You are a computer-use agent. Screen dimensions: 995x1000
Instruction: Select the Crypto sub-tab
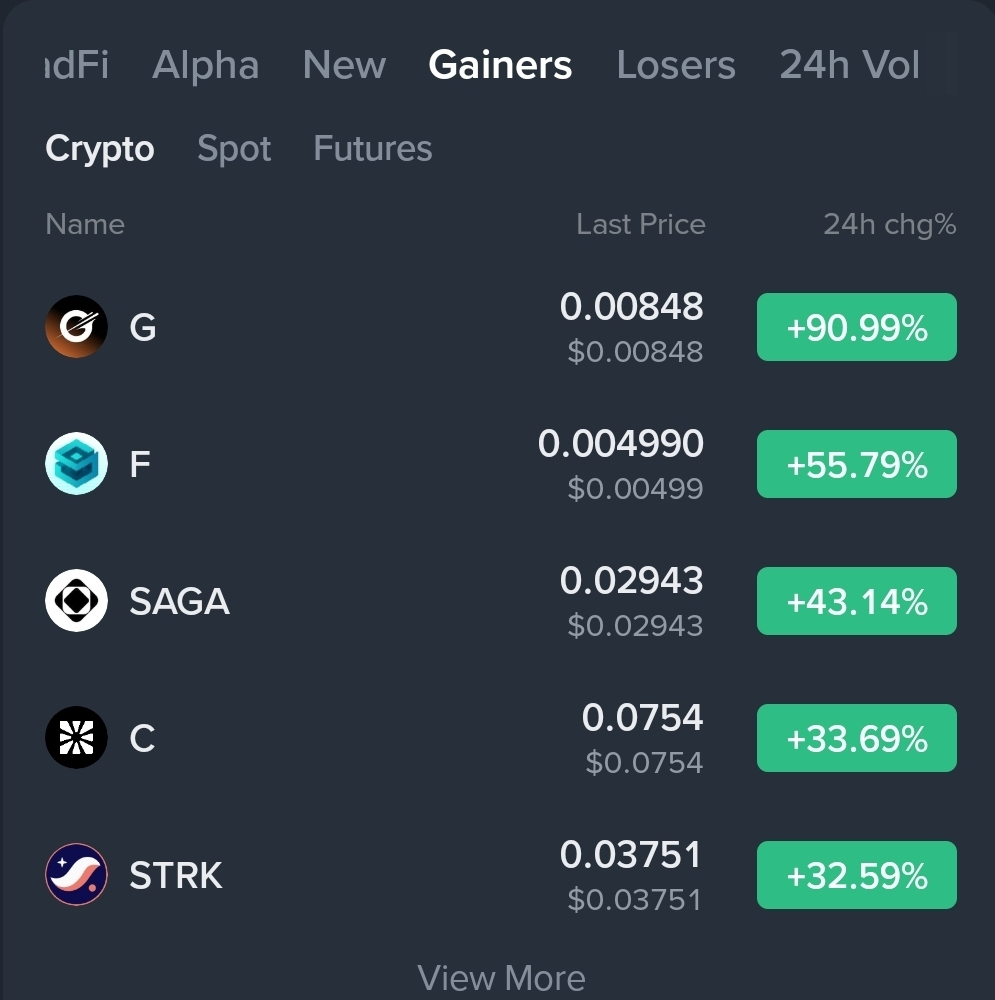click(x=100, y=149)
